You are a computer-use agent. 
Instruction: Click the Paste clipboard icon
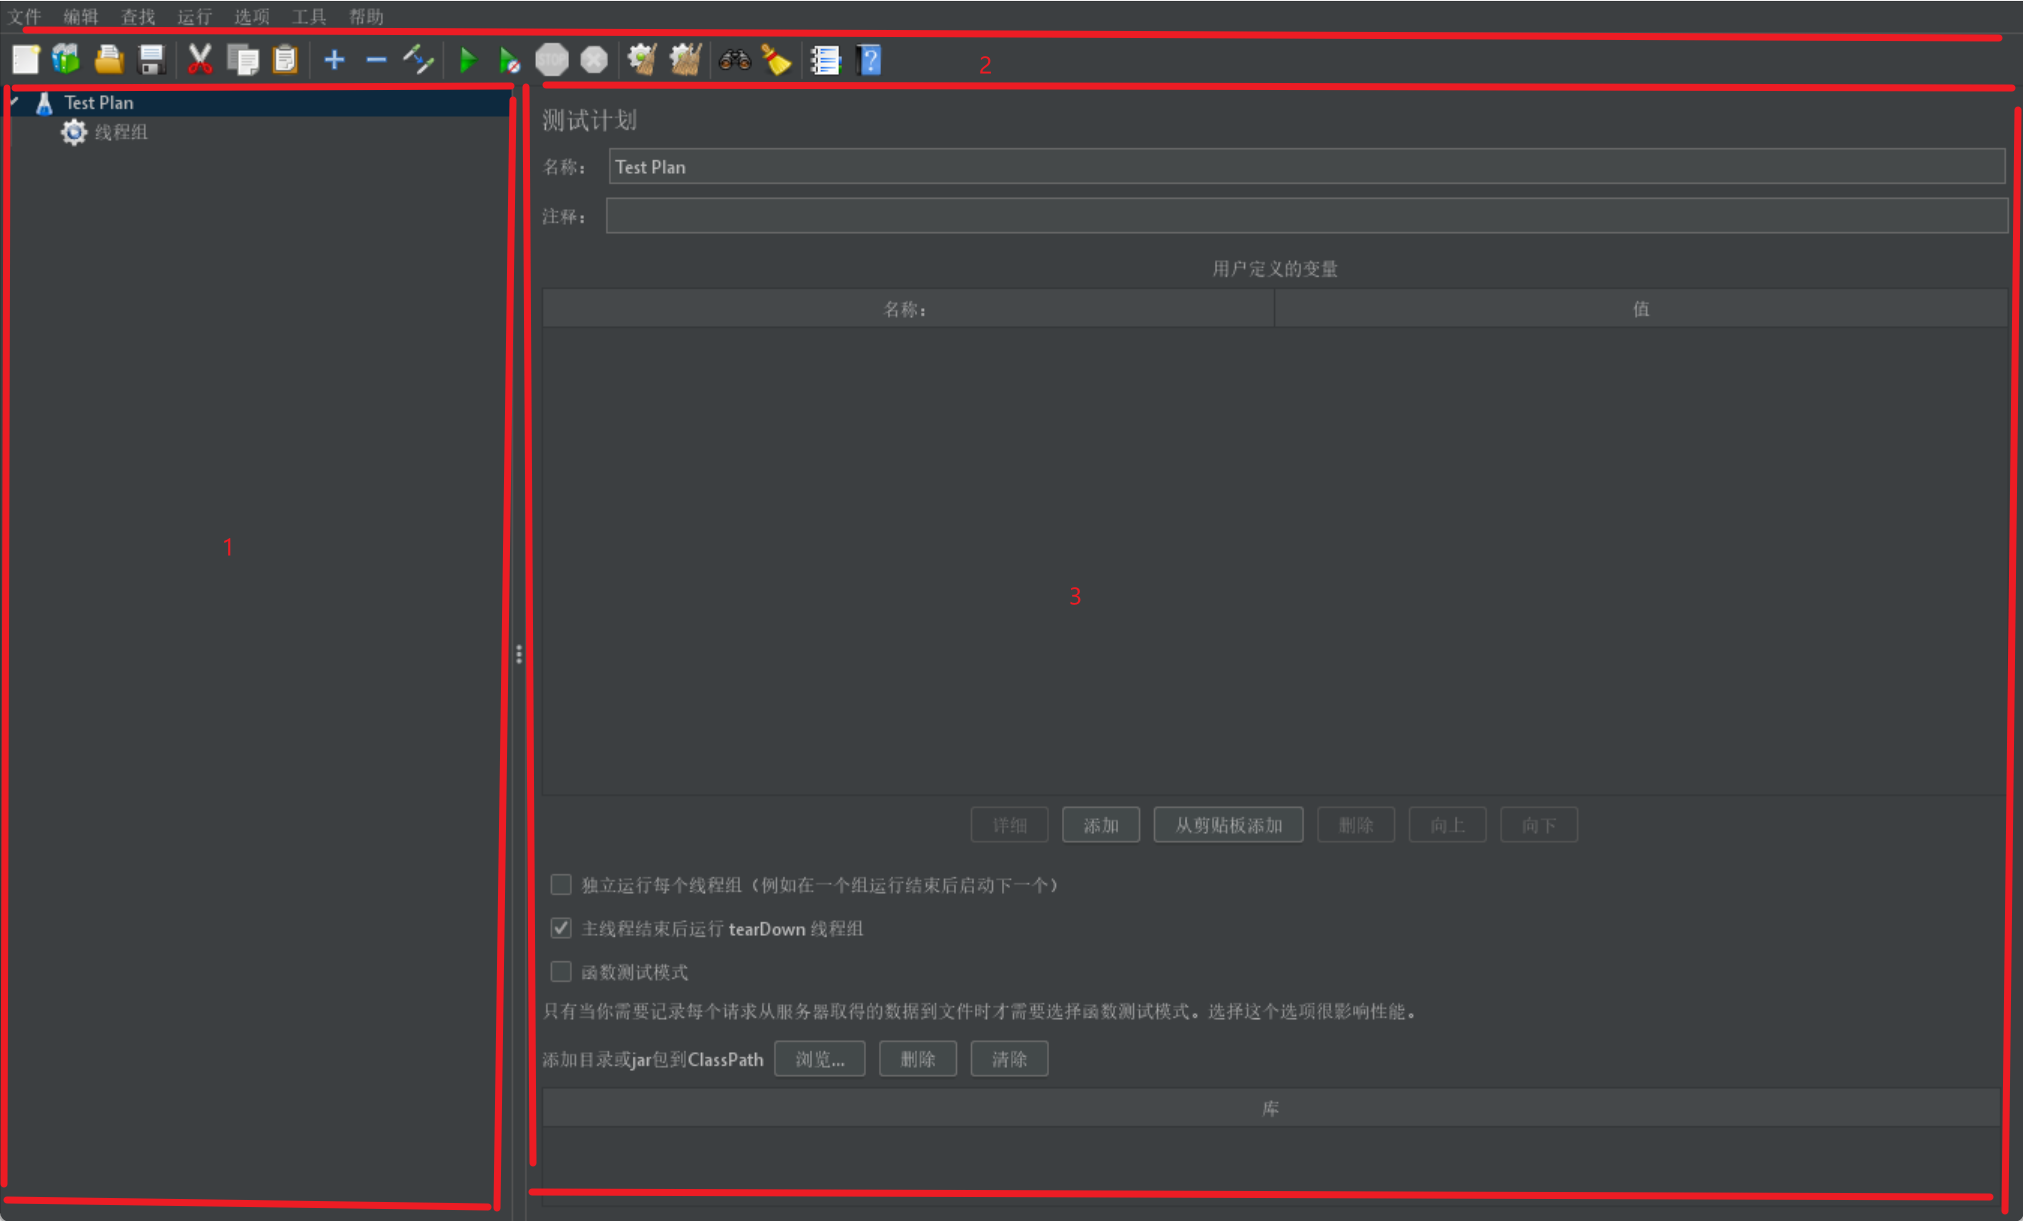(x=285, y=60)
